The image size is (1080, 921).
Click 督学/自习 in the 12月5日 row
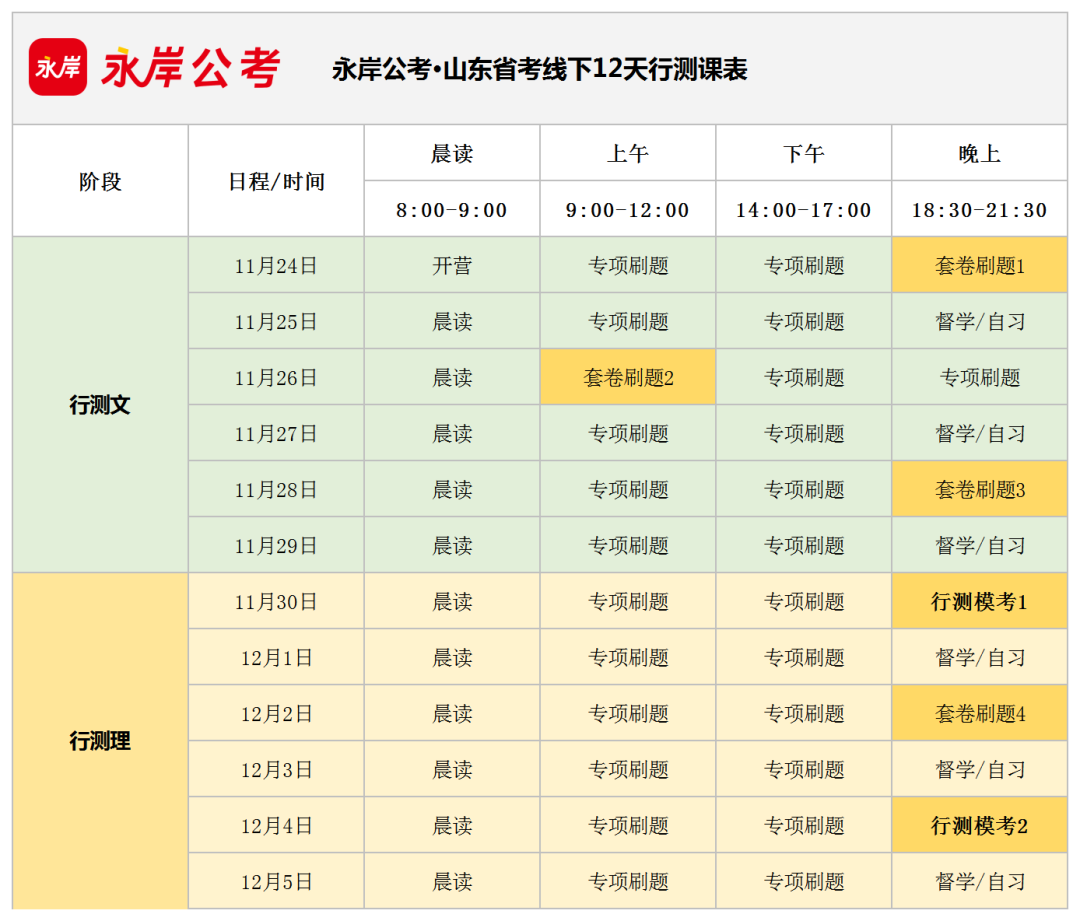(979, 881)
